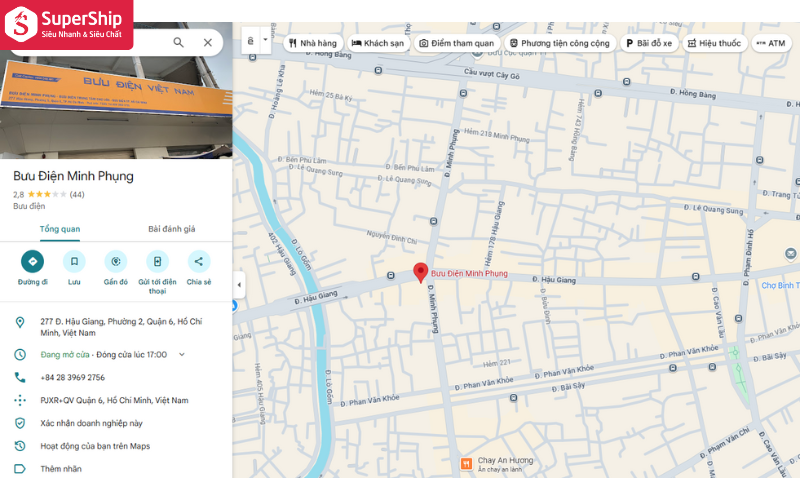Click Thêm nhãn to add label
This screenshot has height=500, width=800.
pyautogui.click(x=61, y=469)
